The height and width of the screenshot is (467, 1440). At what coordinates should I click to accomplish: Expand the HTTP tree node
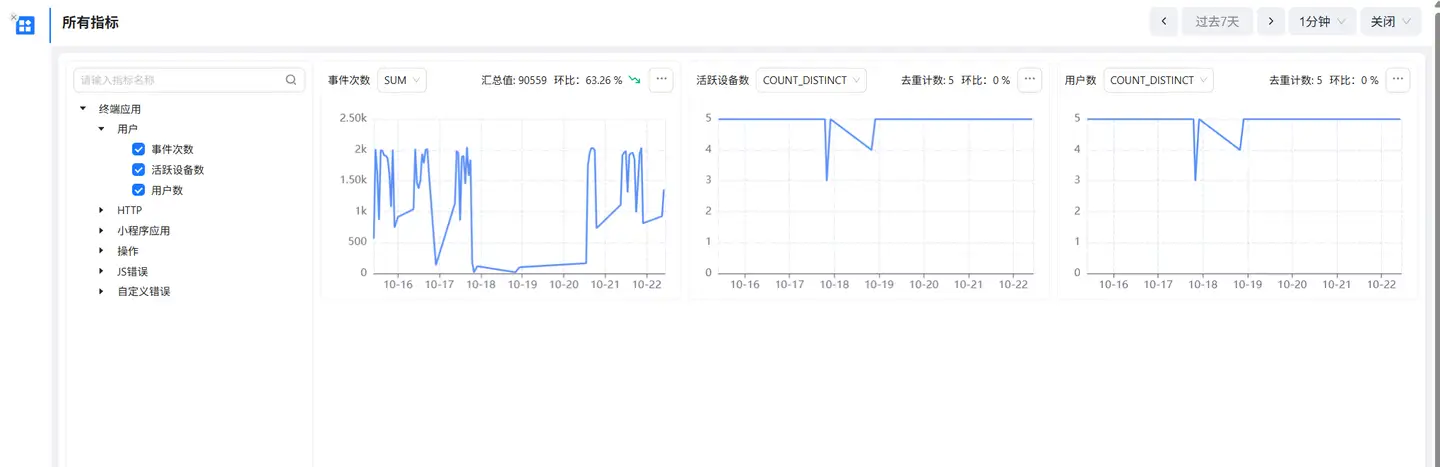coord(101,210)
